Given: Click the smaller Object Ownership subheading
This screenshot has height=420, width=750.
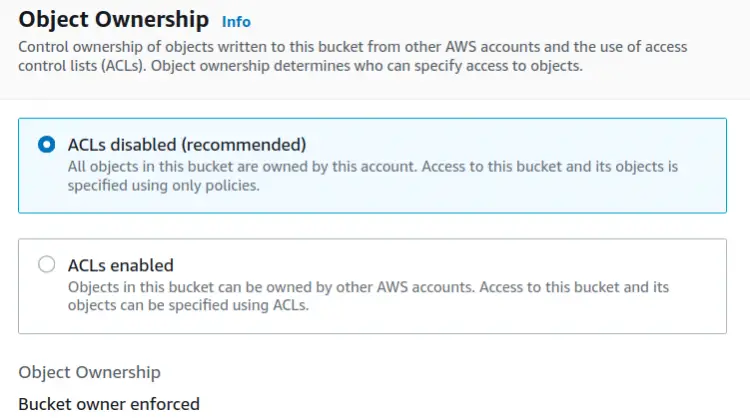Looking at the screenshot, I should coord(89,372).
